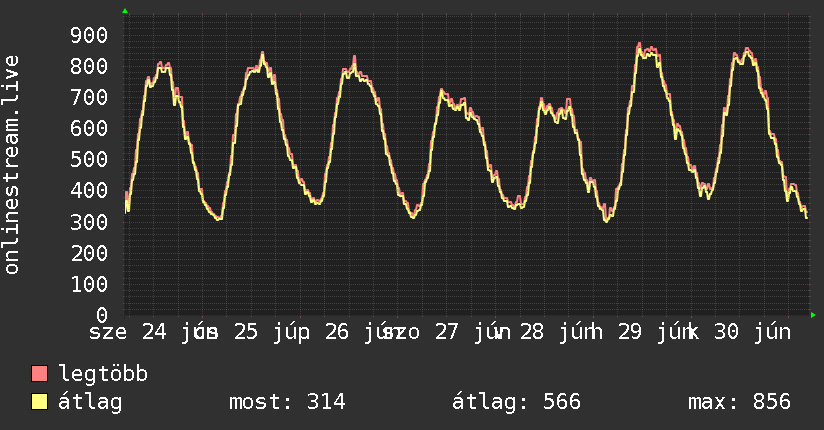Screen dimensions: 824x430
Task: Click the 0 y-axis label
Action: coord(102,315)
